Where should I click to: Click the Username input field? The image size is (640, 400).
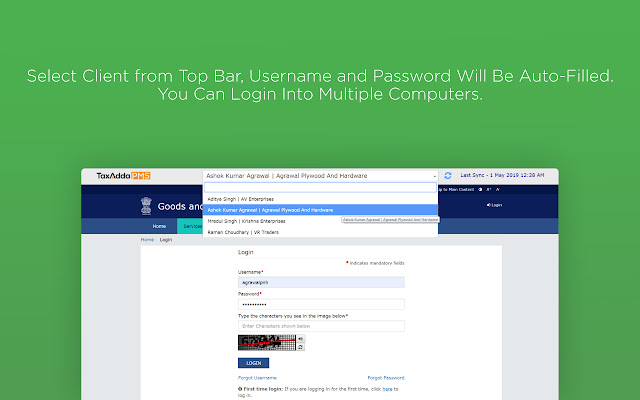[x=321, y=282]
